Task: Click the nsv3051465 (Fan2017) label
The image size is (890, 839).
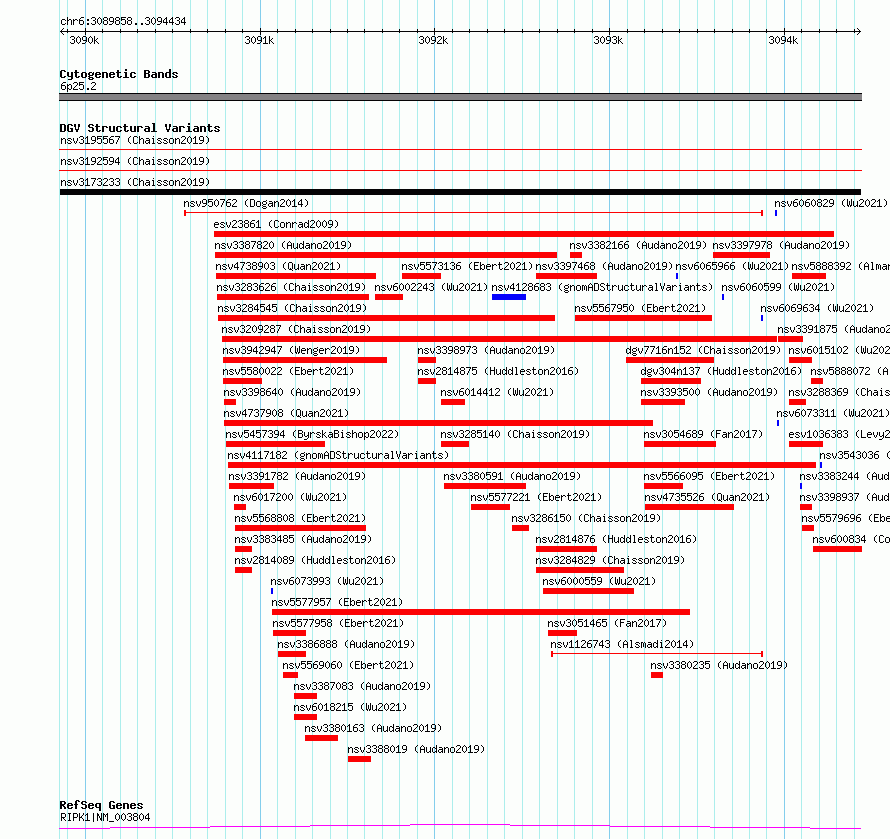Action: [607, 623]
